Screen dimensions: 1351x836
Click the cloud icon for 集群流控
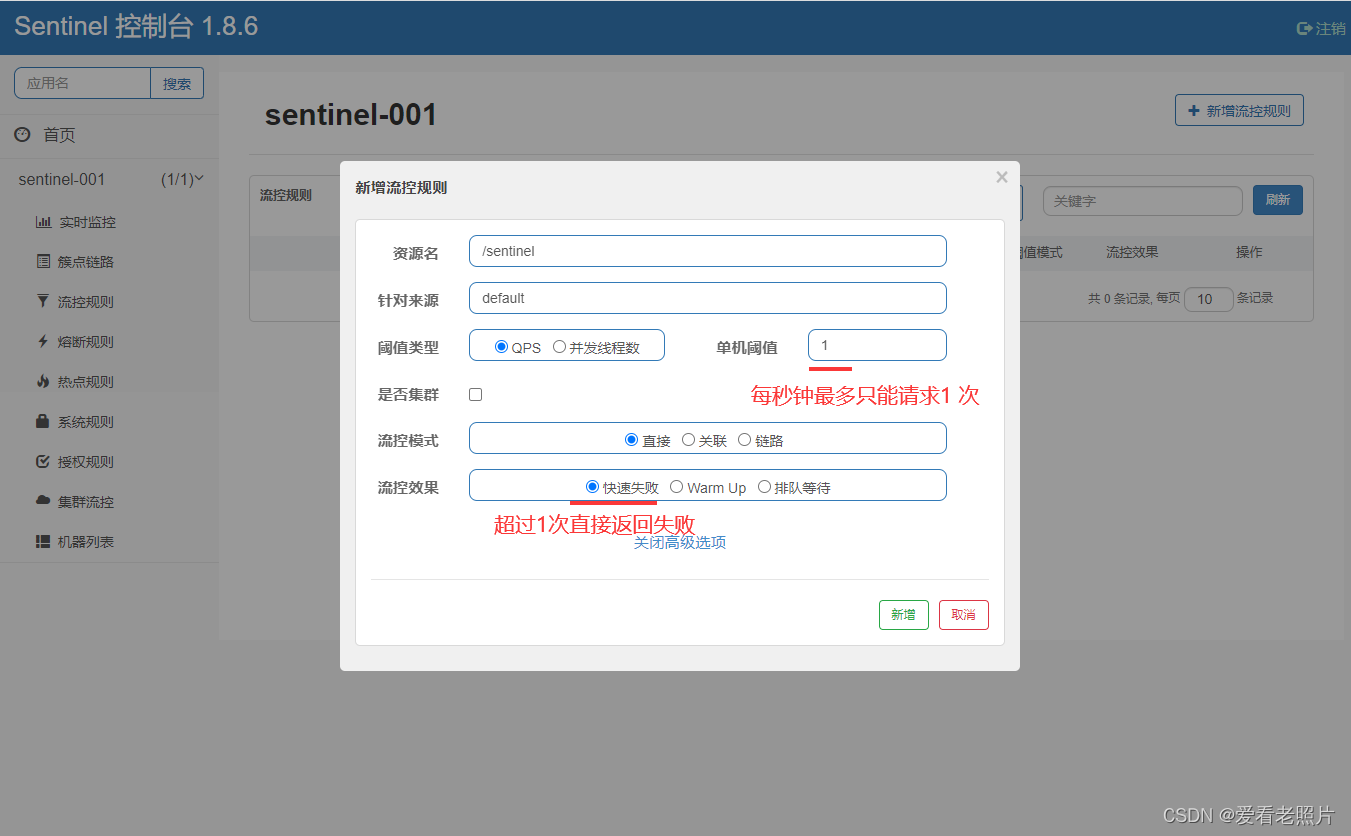[x=43, y=500]
